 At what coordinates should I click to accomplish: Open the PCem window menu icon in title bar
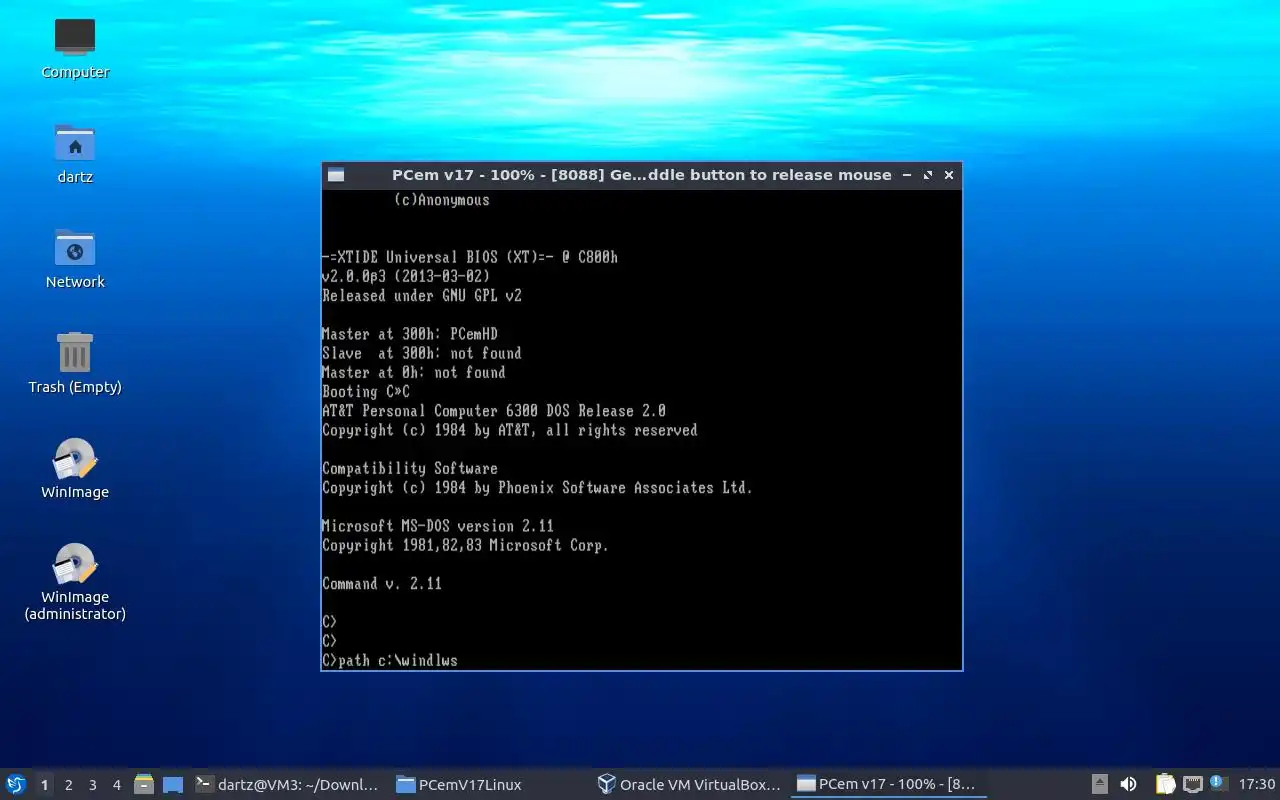coord(336,175)
